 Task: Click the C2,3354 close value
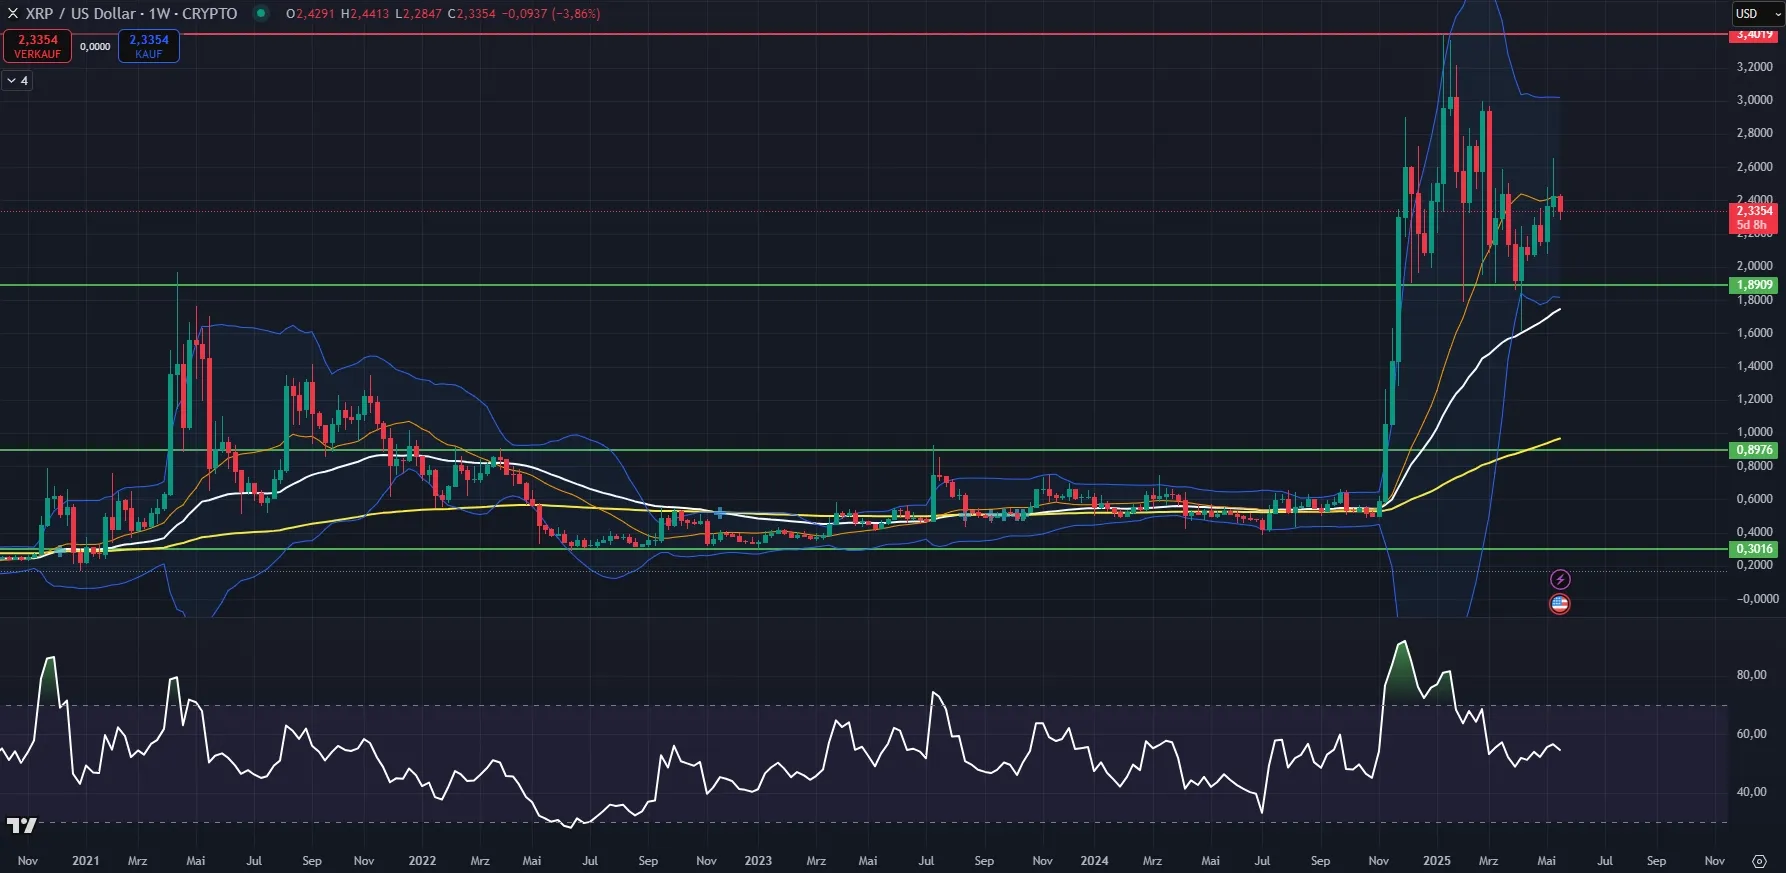[x=471, y=14]
